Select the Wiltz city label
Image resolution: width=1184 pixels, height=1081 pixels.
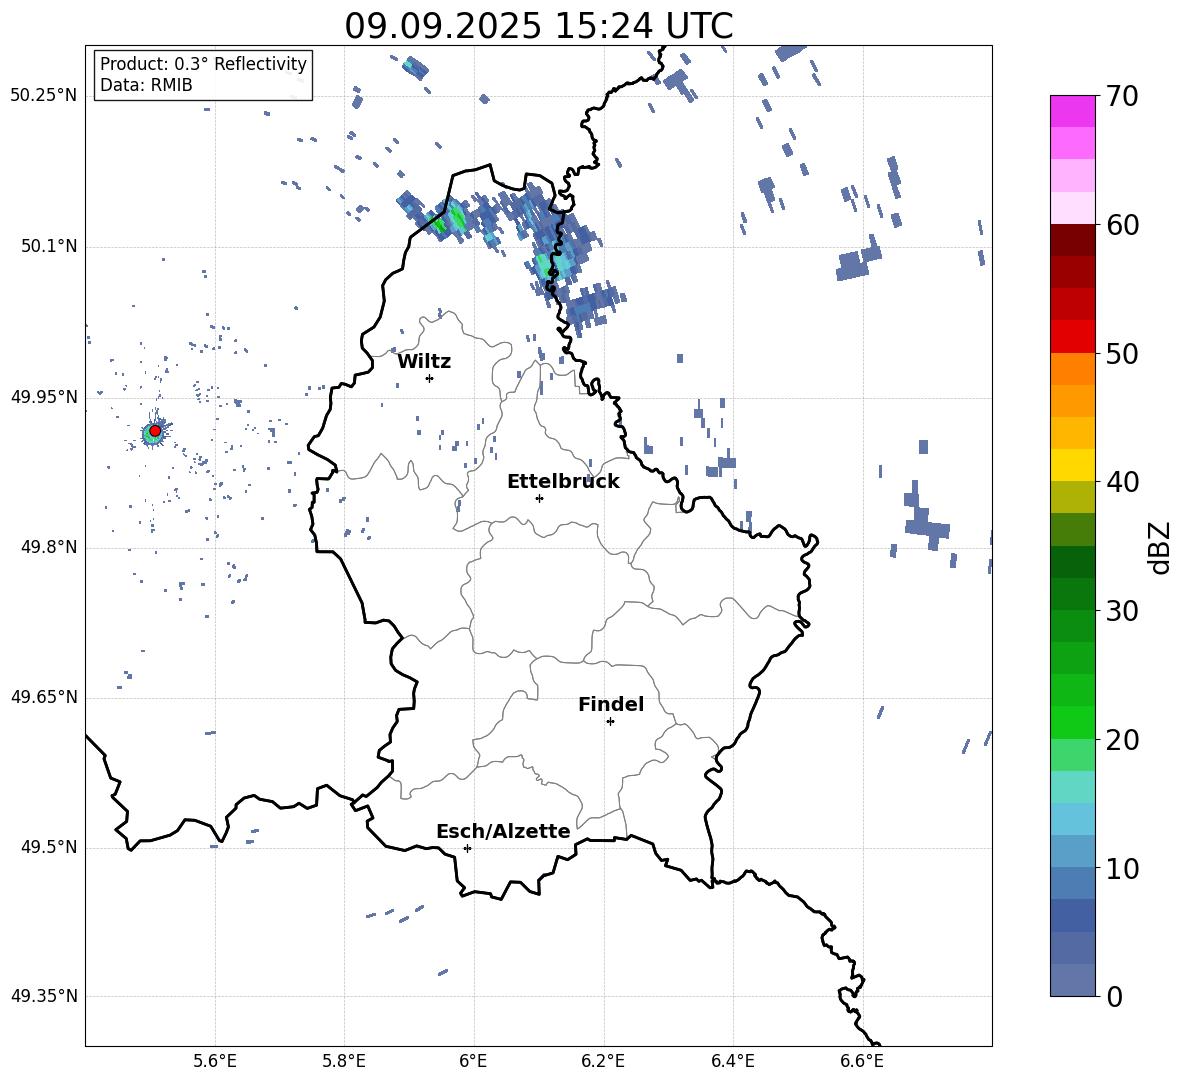coord(424,362)
